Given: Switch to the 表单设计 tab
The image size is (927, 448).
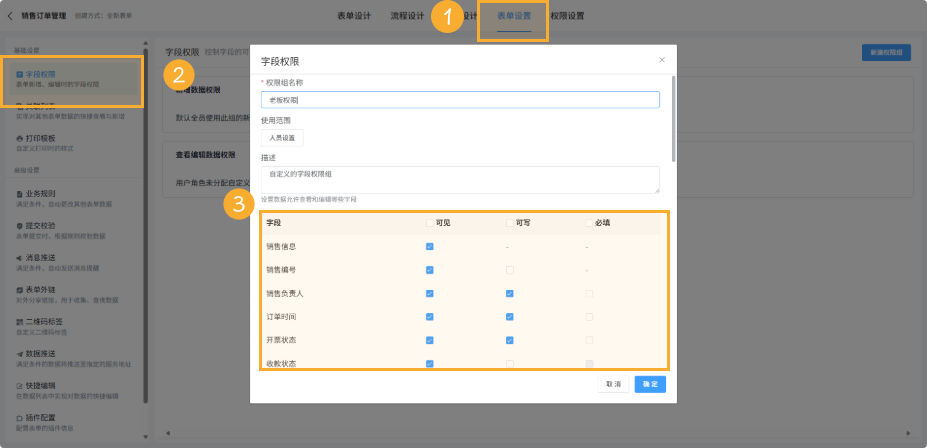Looking at the screenshot, I should (x=354, y=16).
